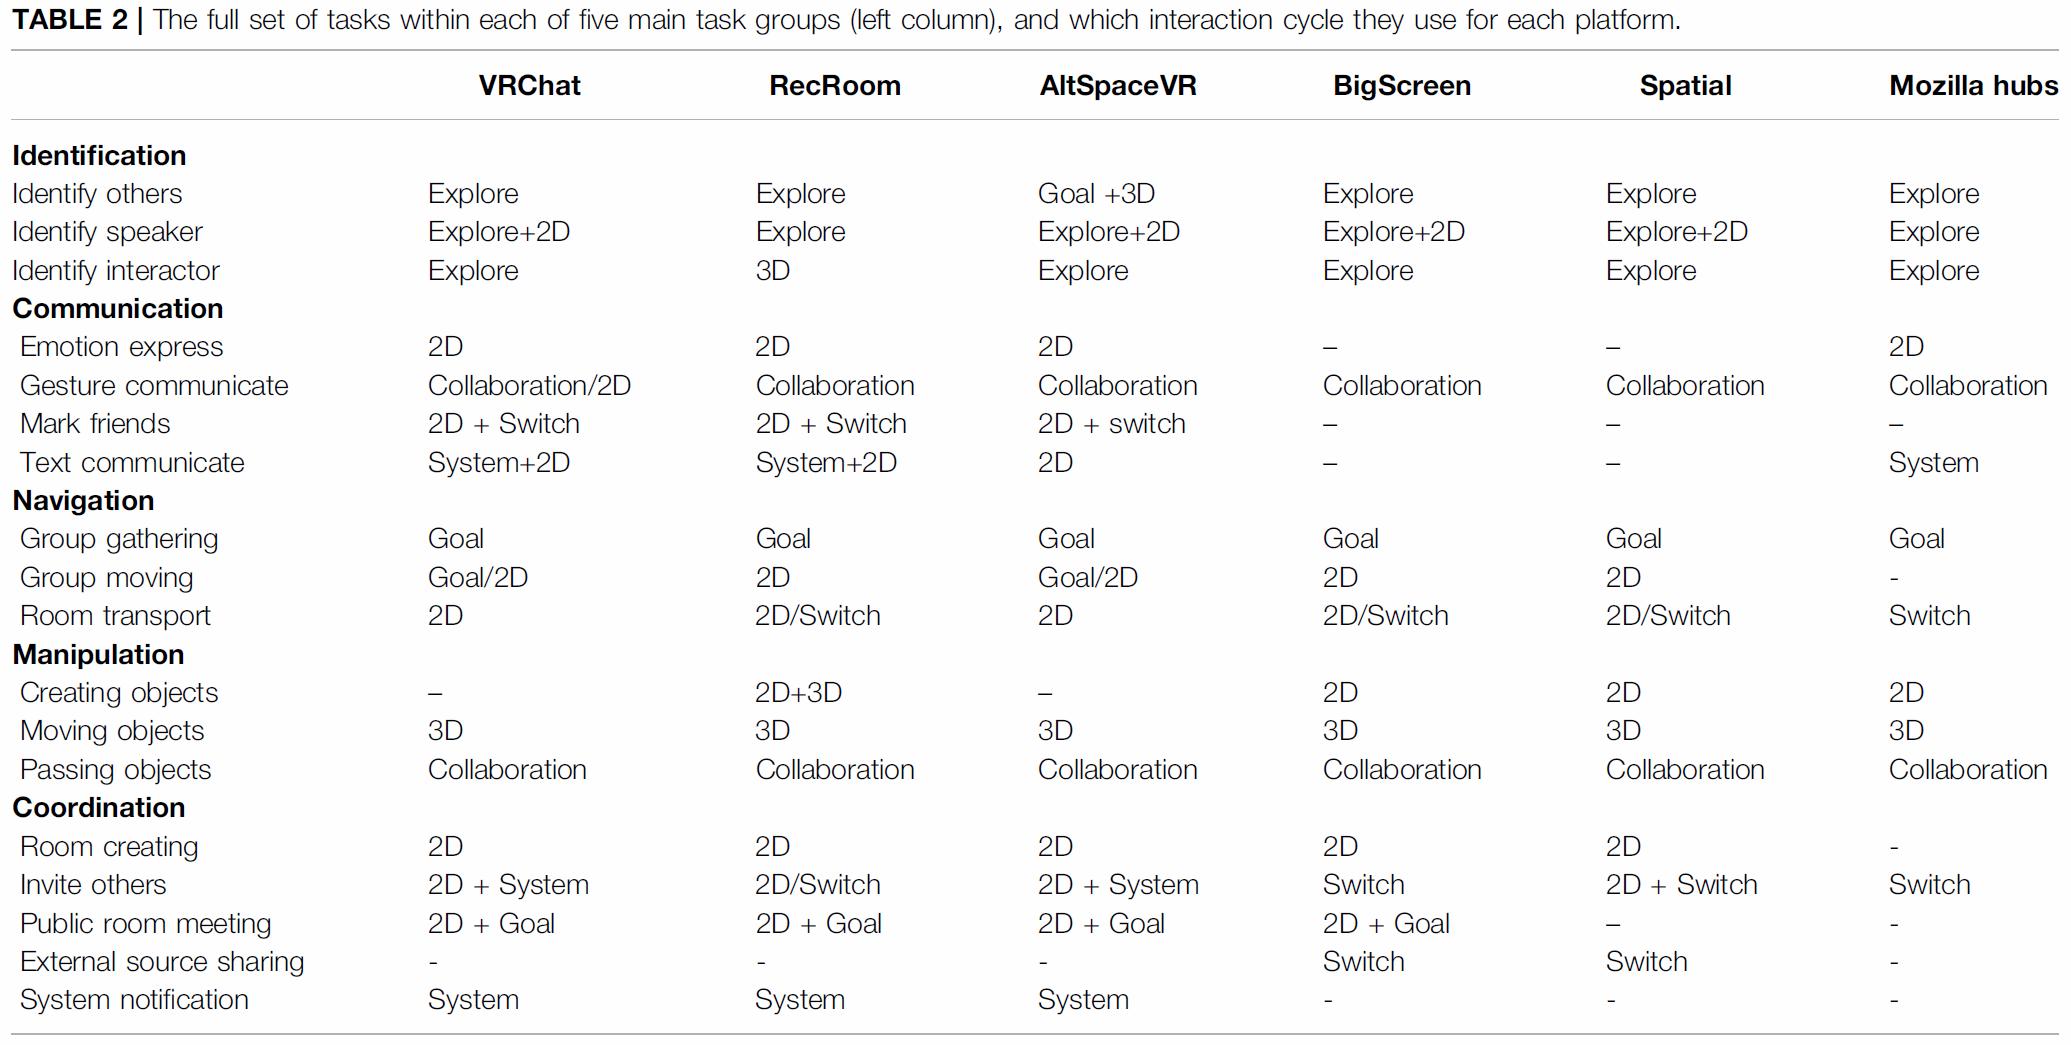Select the Identification group heading
This screenshot has width=2071, height=1045.
tap(99, 155)
